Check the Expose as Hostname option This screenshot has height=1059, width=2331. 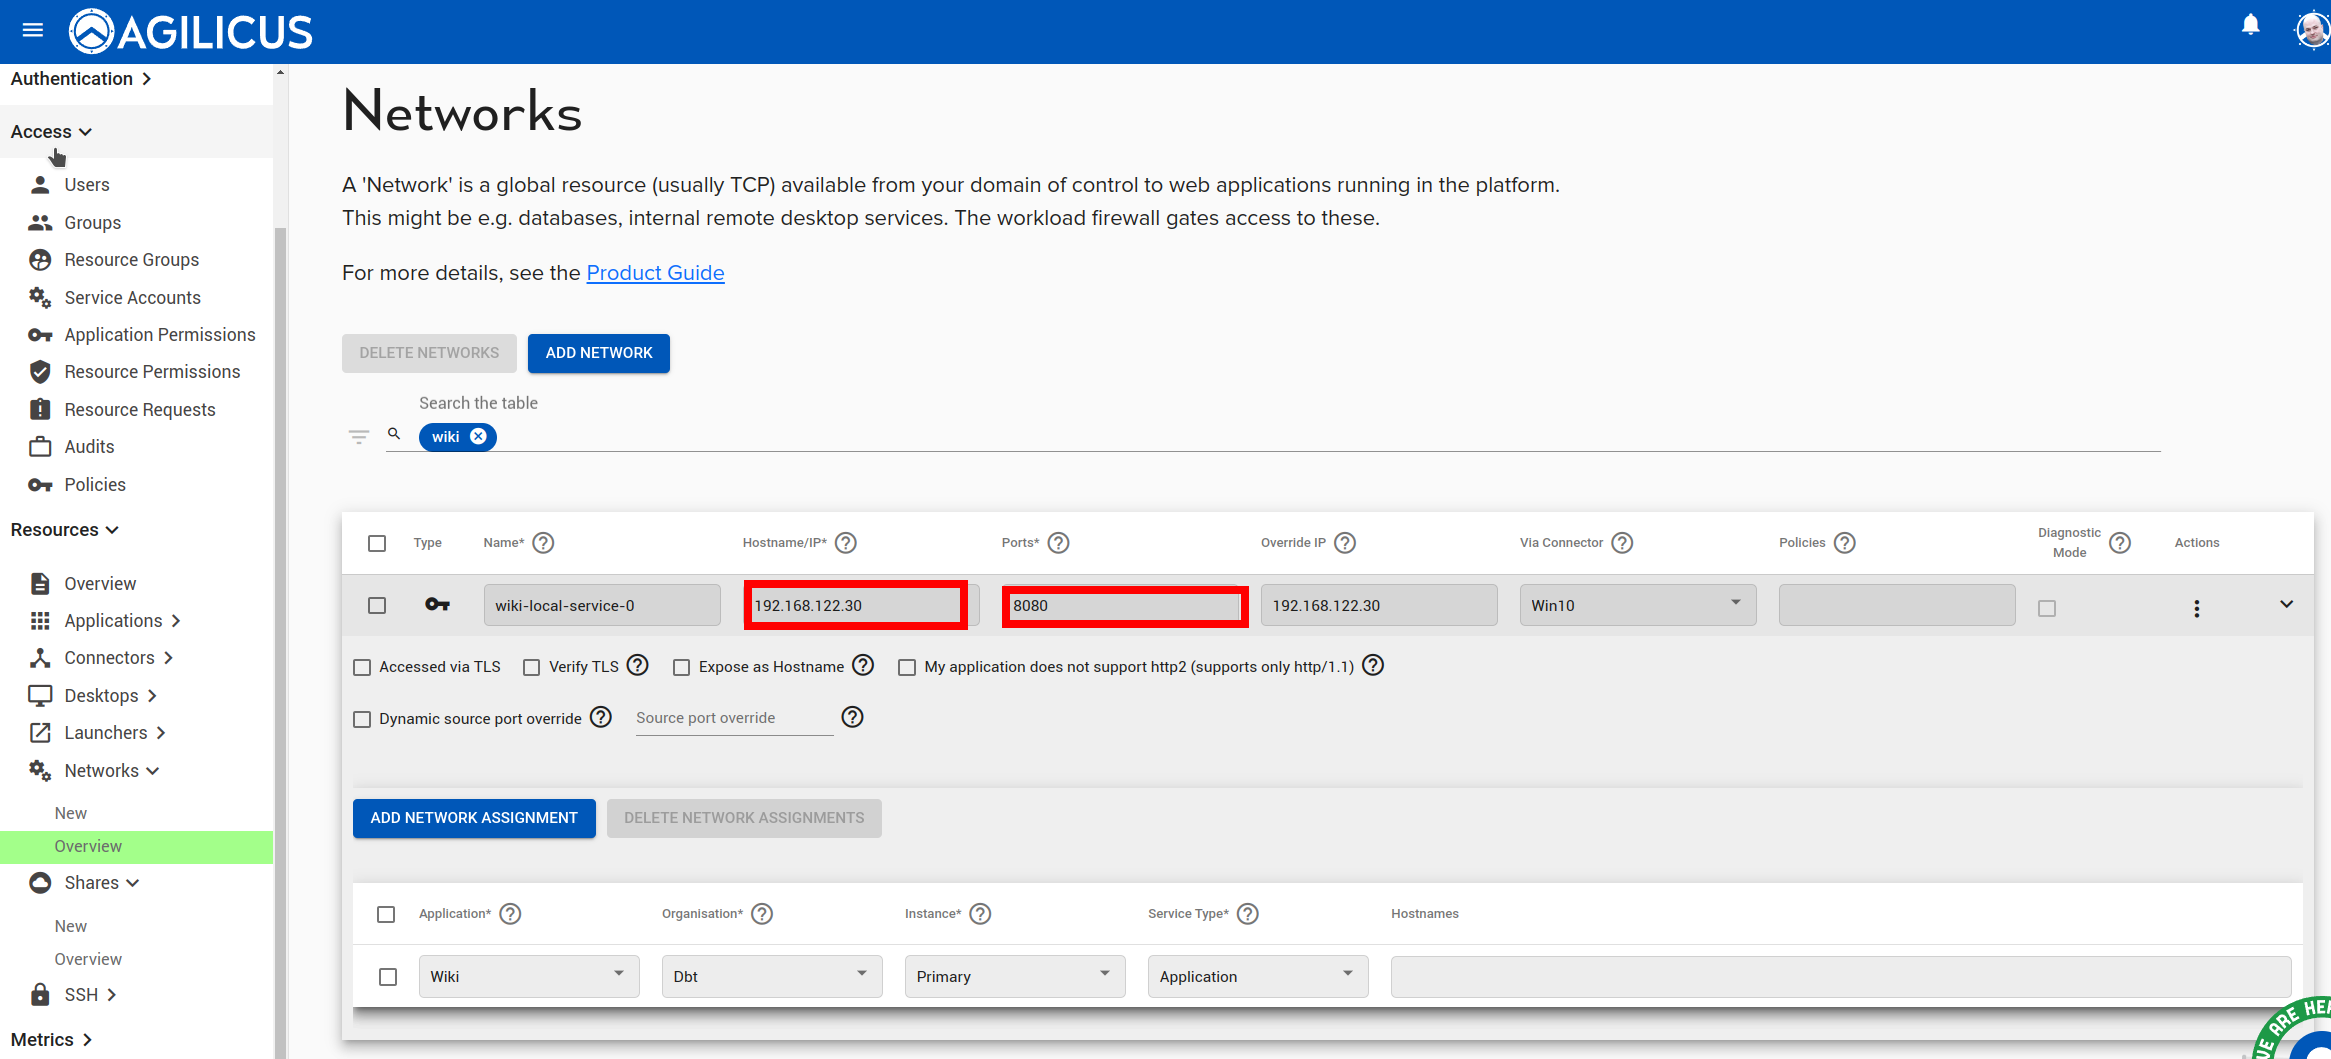682,668
